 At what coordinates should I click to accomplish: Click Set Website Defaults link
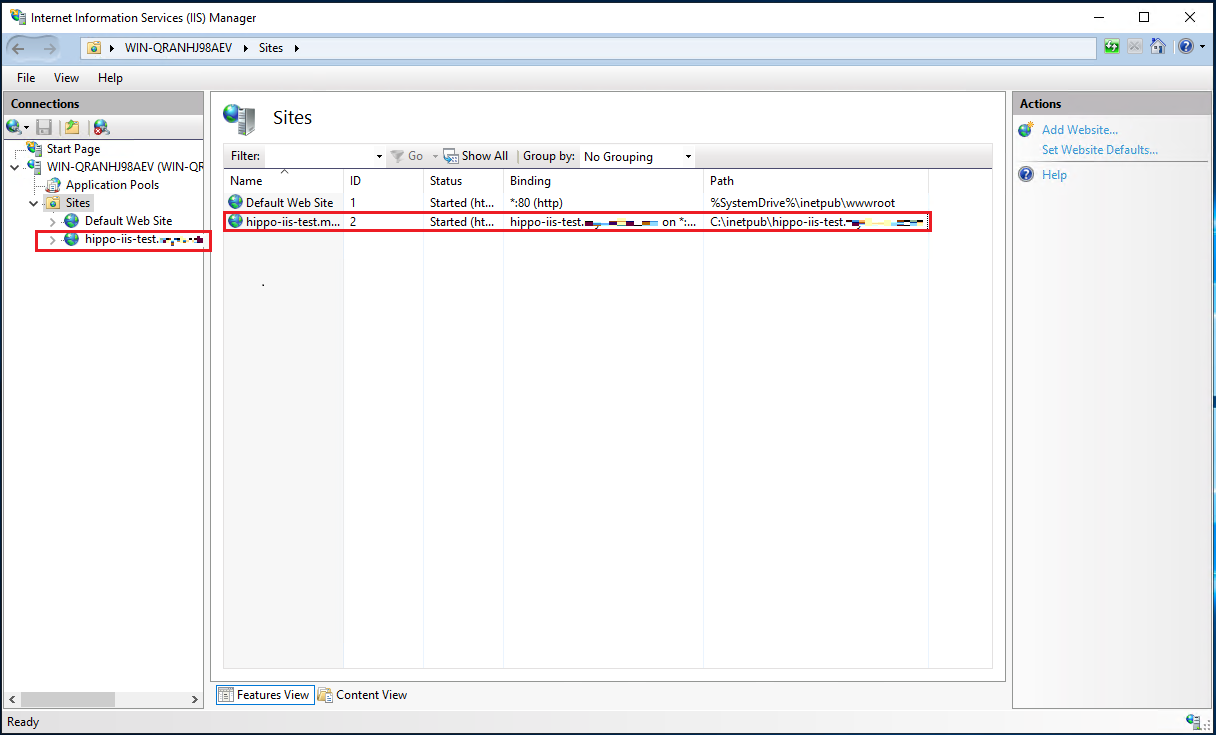[x=1100, y=150]
